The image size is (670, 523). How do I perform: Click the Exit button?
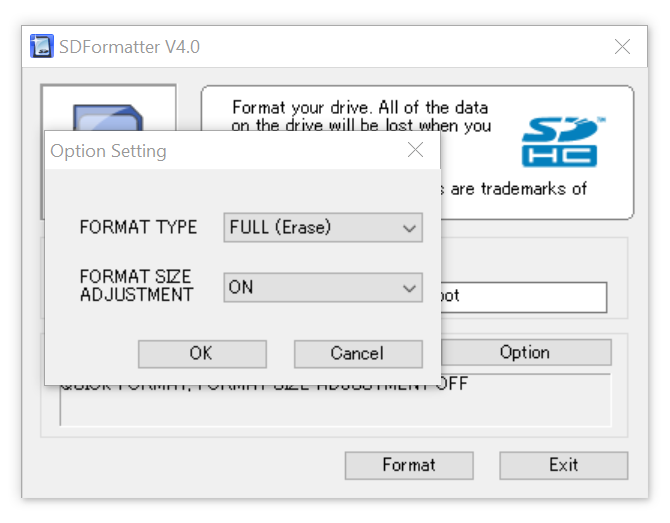point(563,465)
